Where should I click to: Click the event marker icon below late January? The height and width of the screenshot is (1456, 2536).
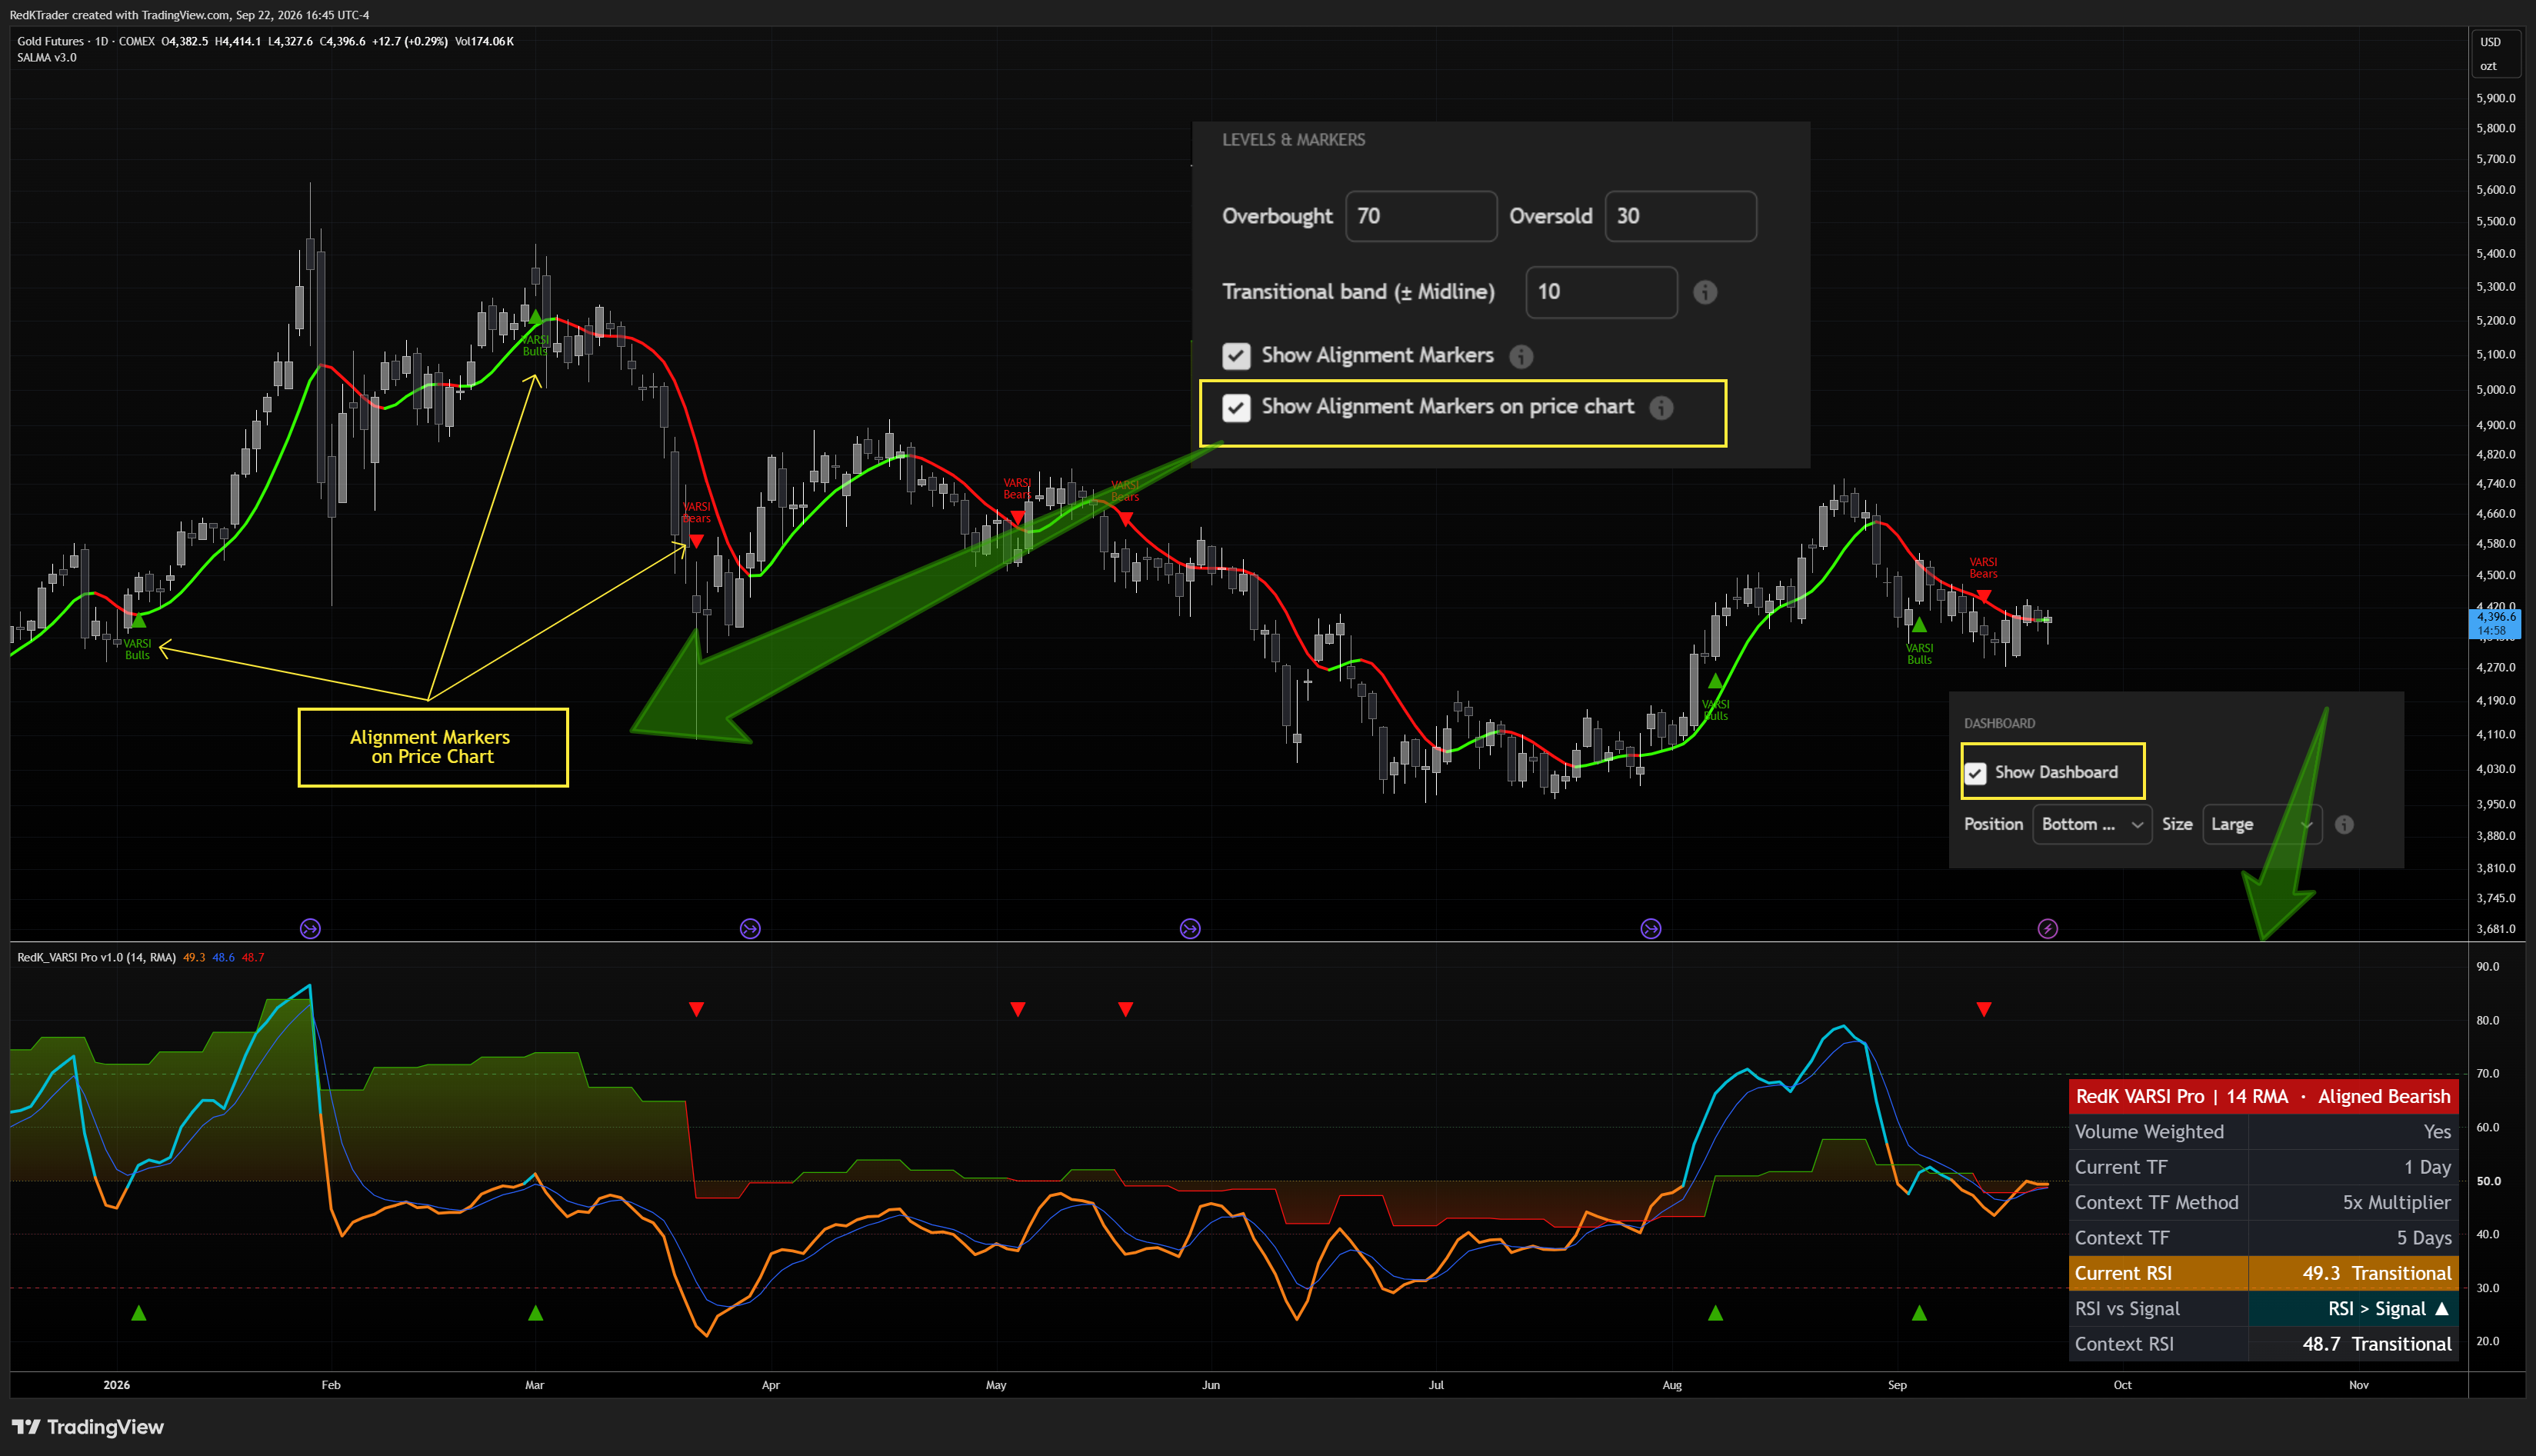point(310,929)
